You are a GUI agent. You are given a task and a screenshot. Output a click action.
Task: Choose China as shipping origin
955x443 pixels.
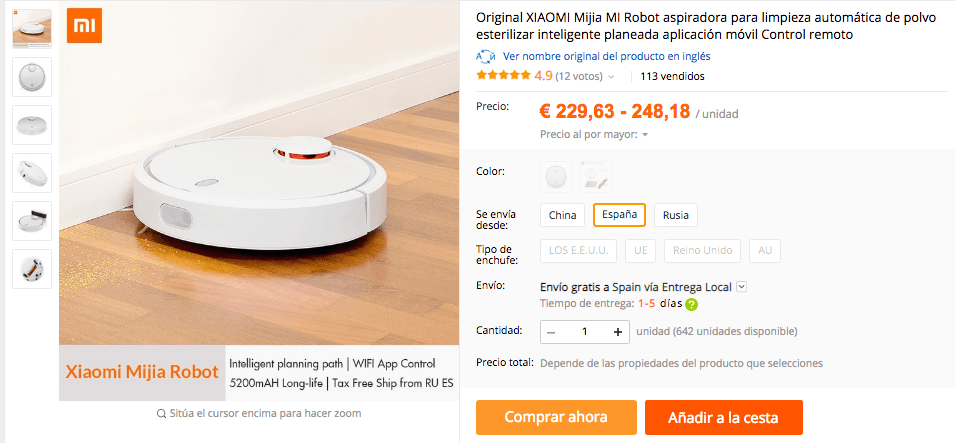(x=562, y=215)
